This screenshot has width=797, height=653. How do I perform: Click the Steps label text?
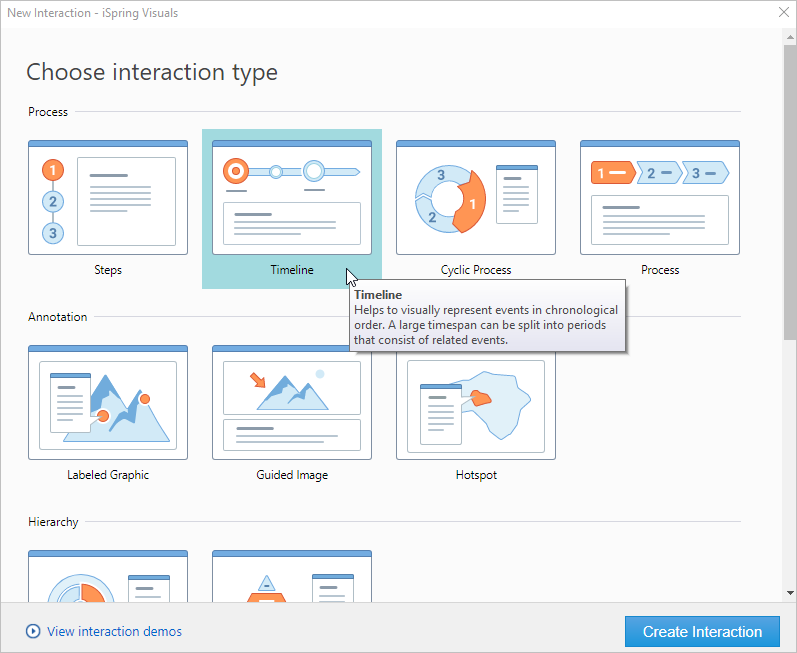(x=108, y=270)
